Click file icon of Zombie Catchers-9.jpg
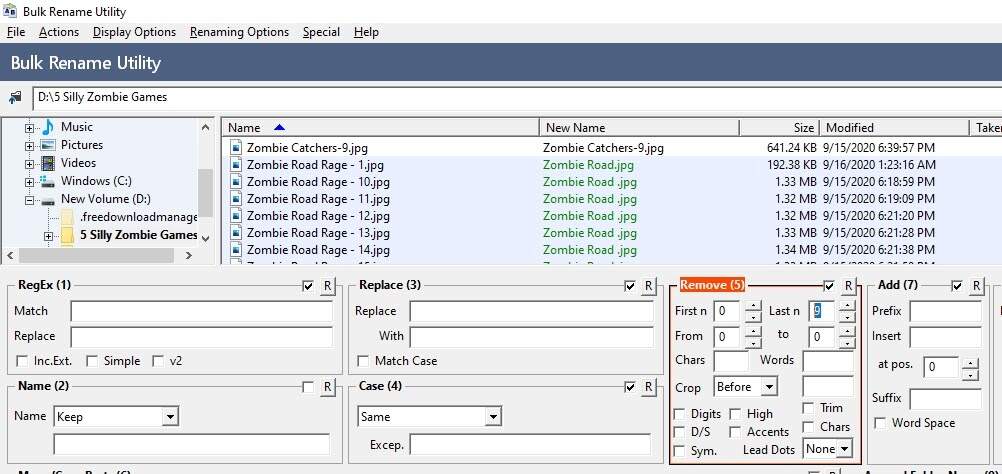 click(x=236, y=148)
